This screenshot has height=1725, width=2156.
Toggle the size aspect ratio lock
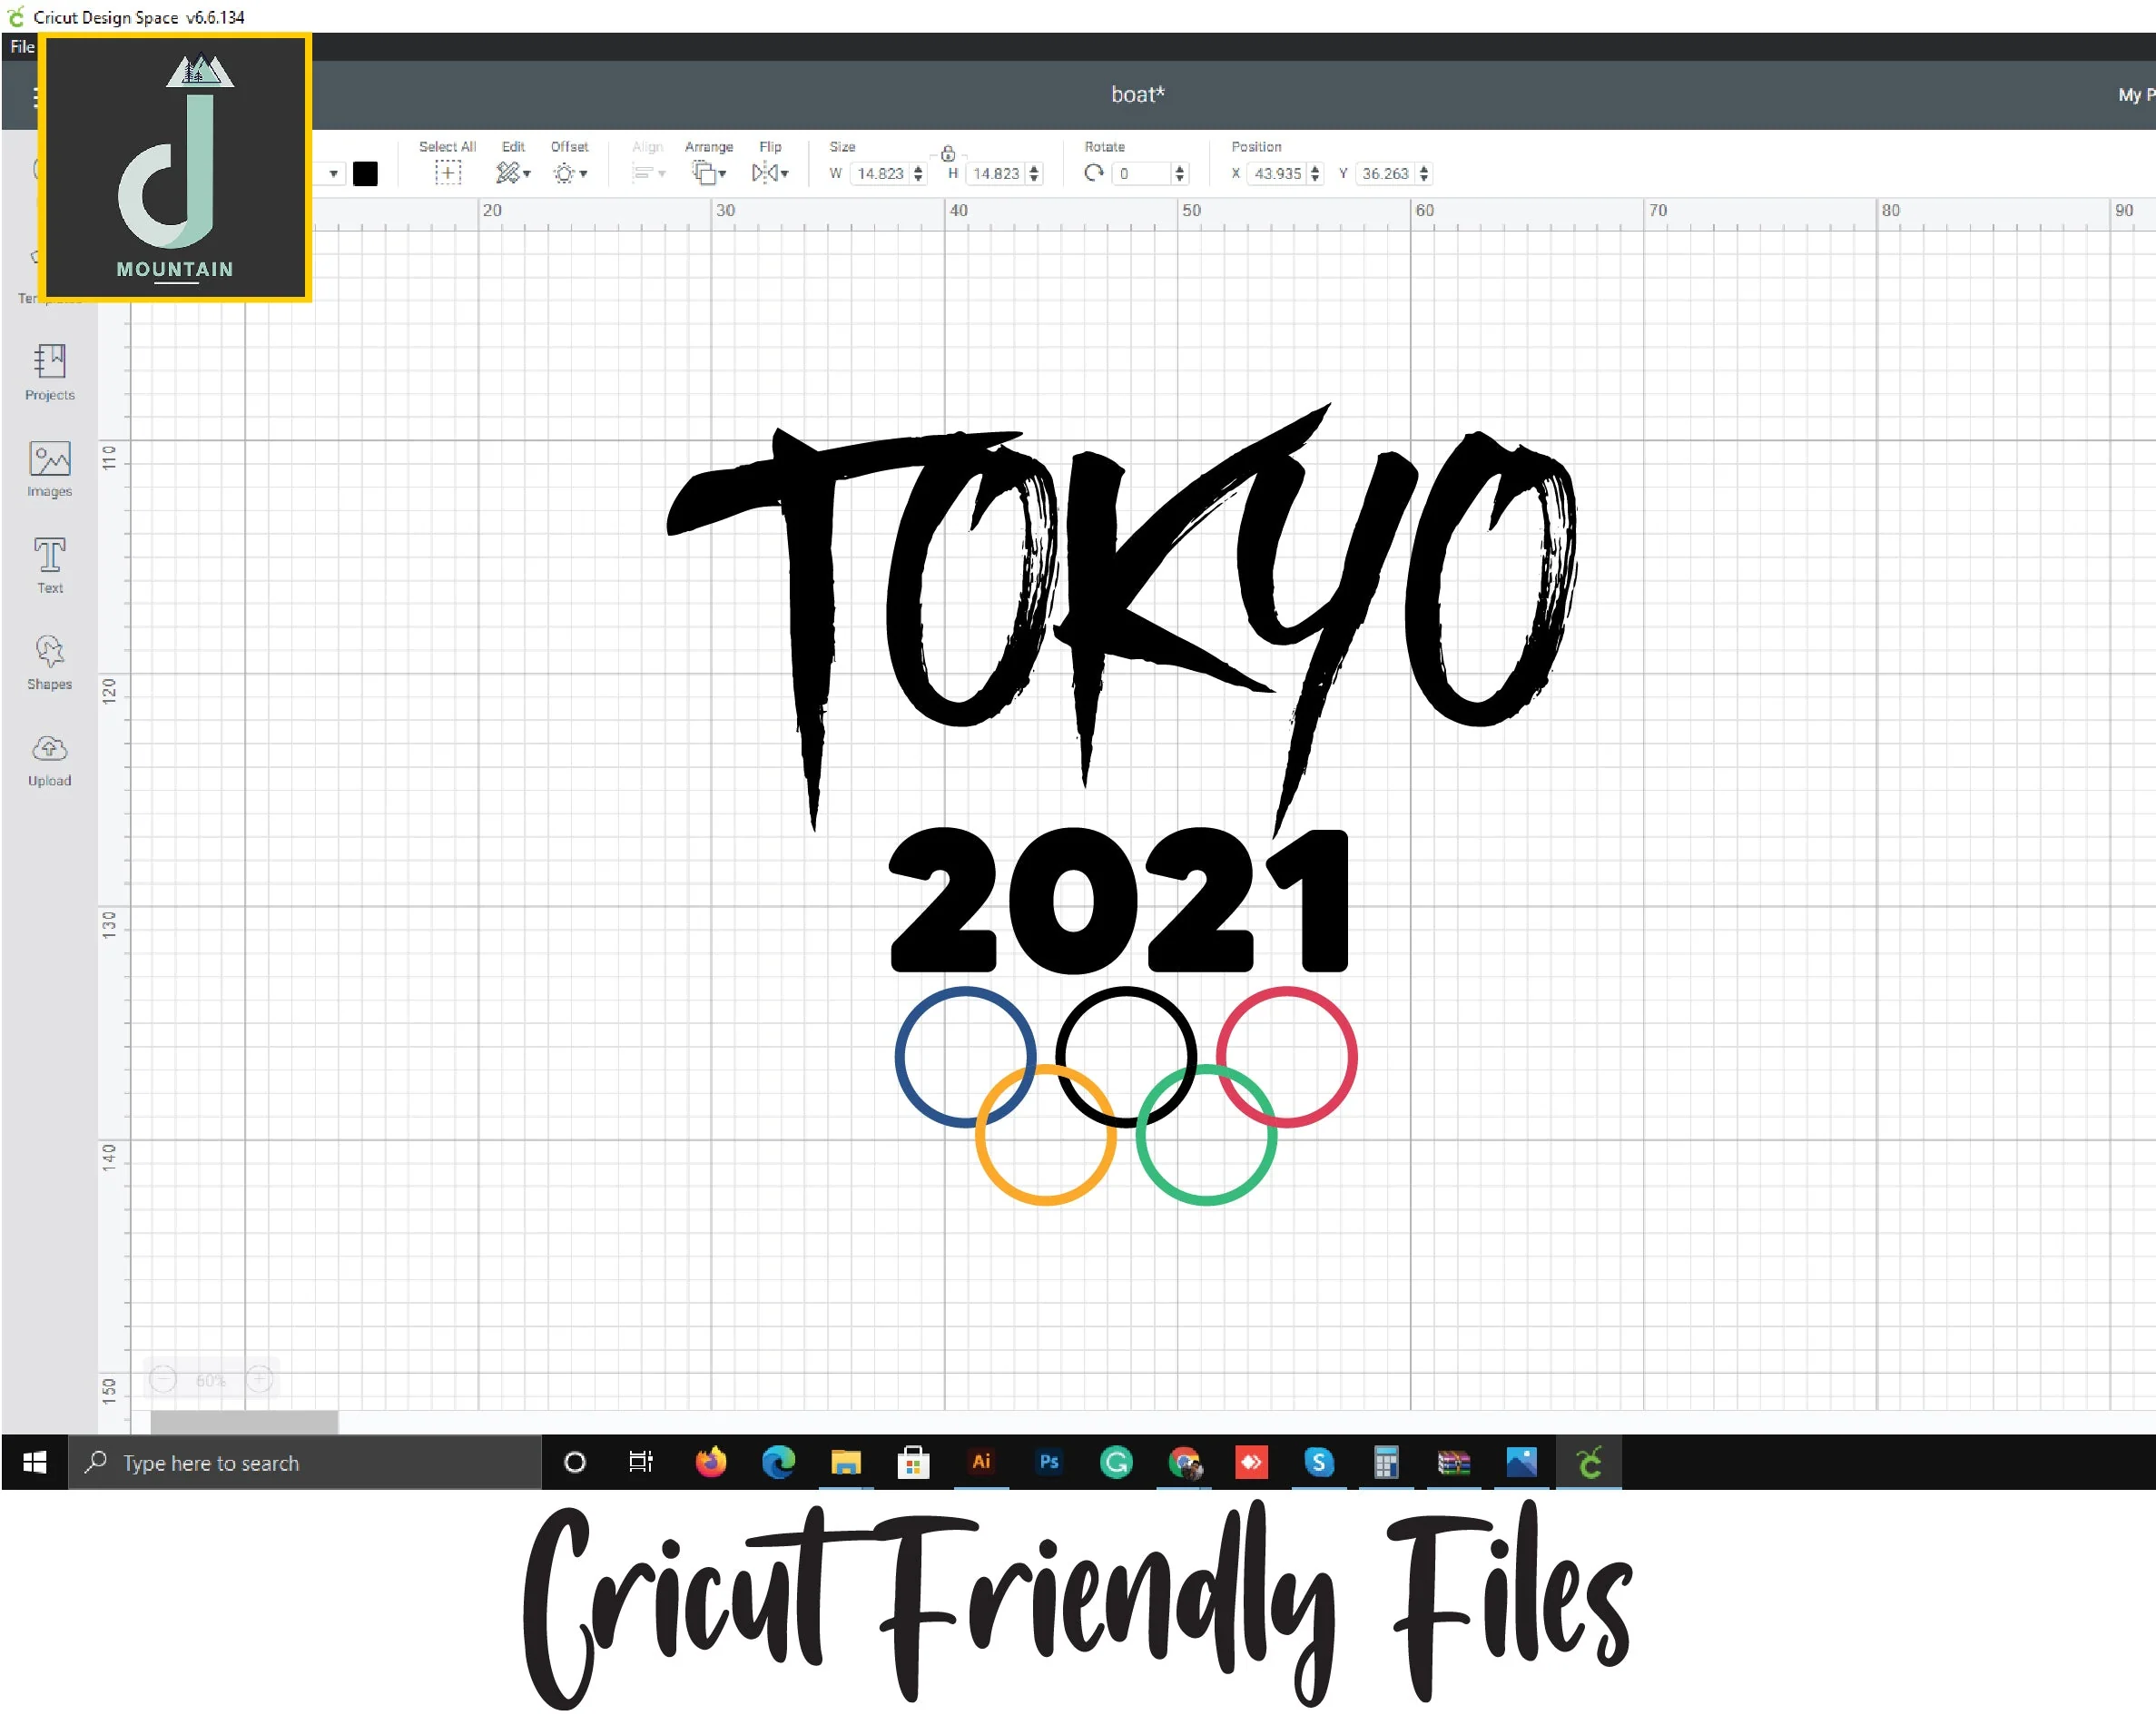(x=947, y=153)
